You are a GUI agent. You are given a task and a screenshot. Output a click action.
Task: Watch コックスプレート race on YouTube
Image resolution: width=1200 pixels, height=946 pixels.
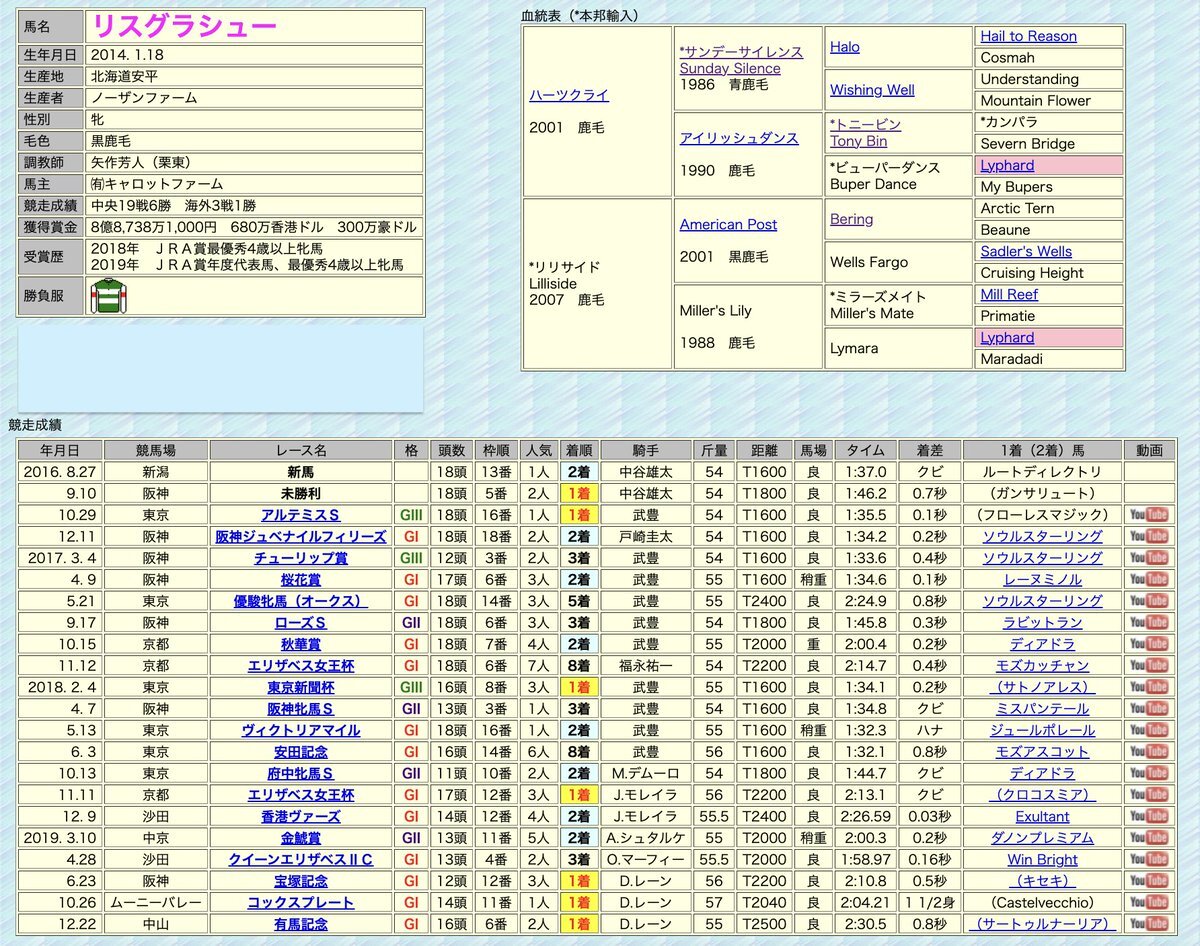point(1148,903)
